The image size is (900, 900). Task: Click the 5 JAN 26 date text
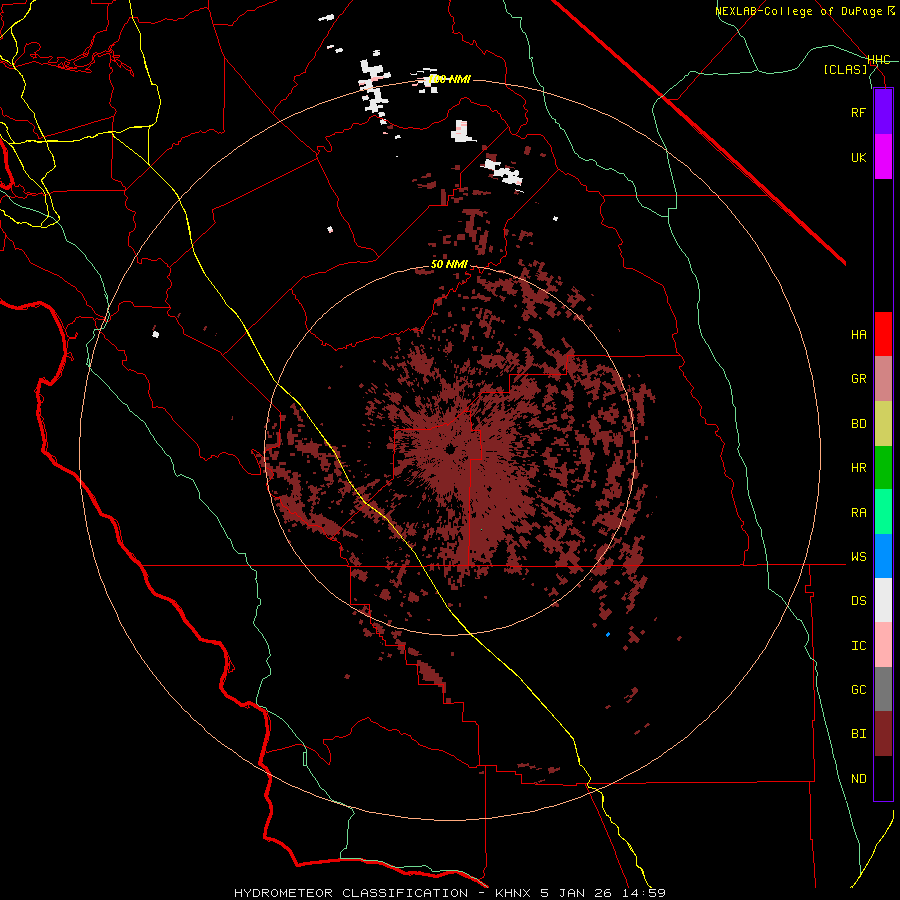(x=576, y=893)
